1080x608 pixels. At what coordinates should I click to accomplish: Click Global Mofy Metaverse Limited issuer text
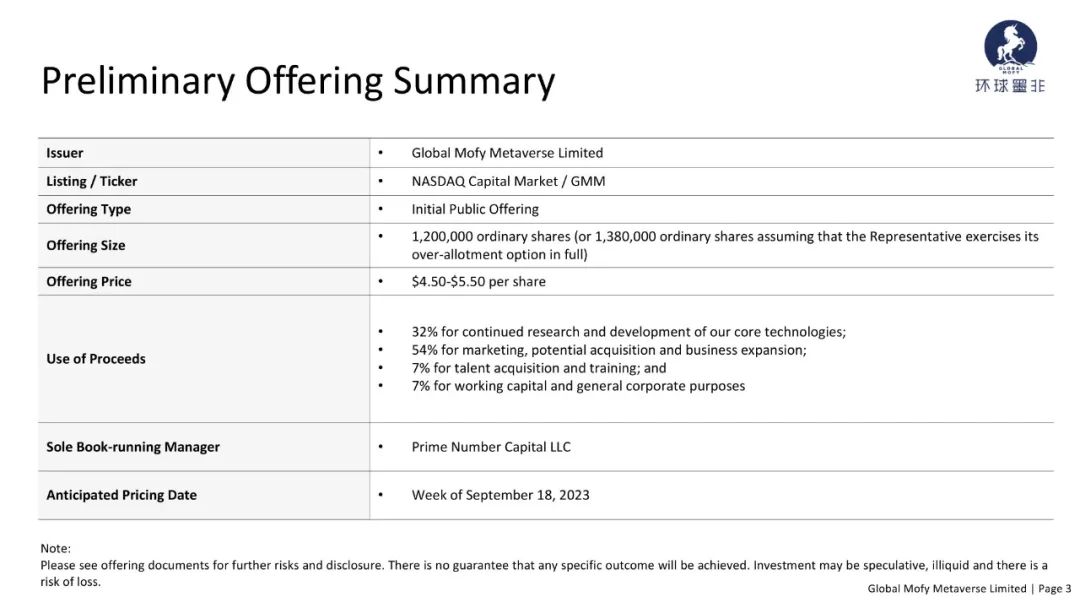tap(507, 153)
